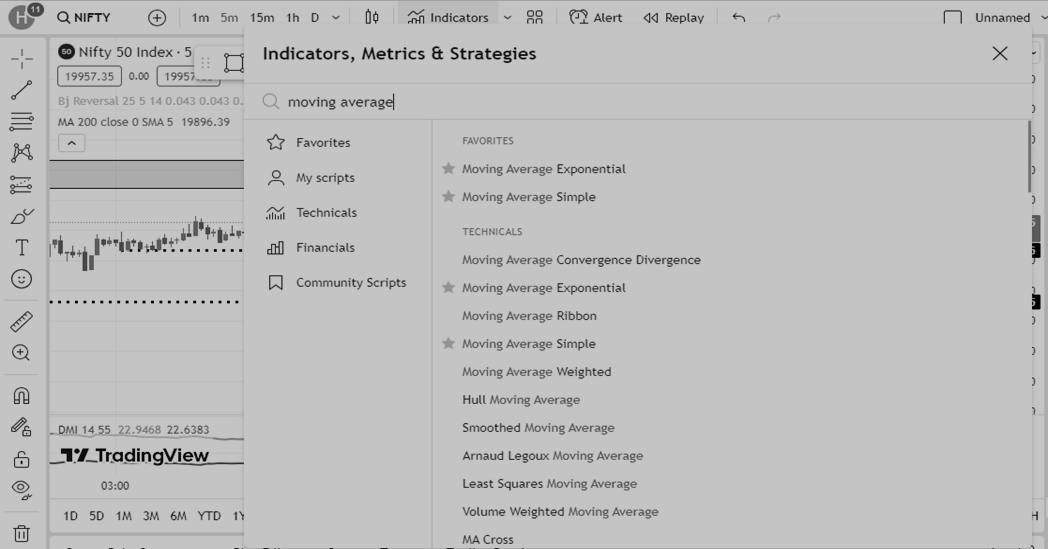Image resolution: width=1048 pixels, height=549 pixels.
Task: Unfavorite star for Moving Average Simple in Favorites
Action: click(448, 197)
